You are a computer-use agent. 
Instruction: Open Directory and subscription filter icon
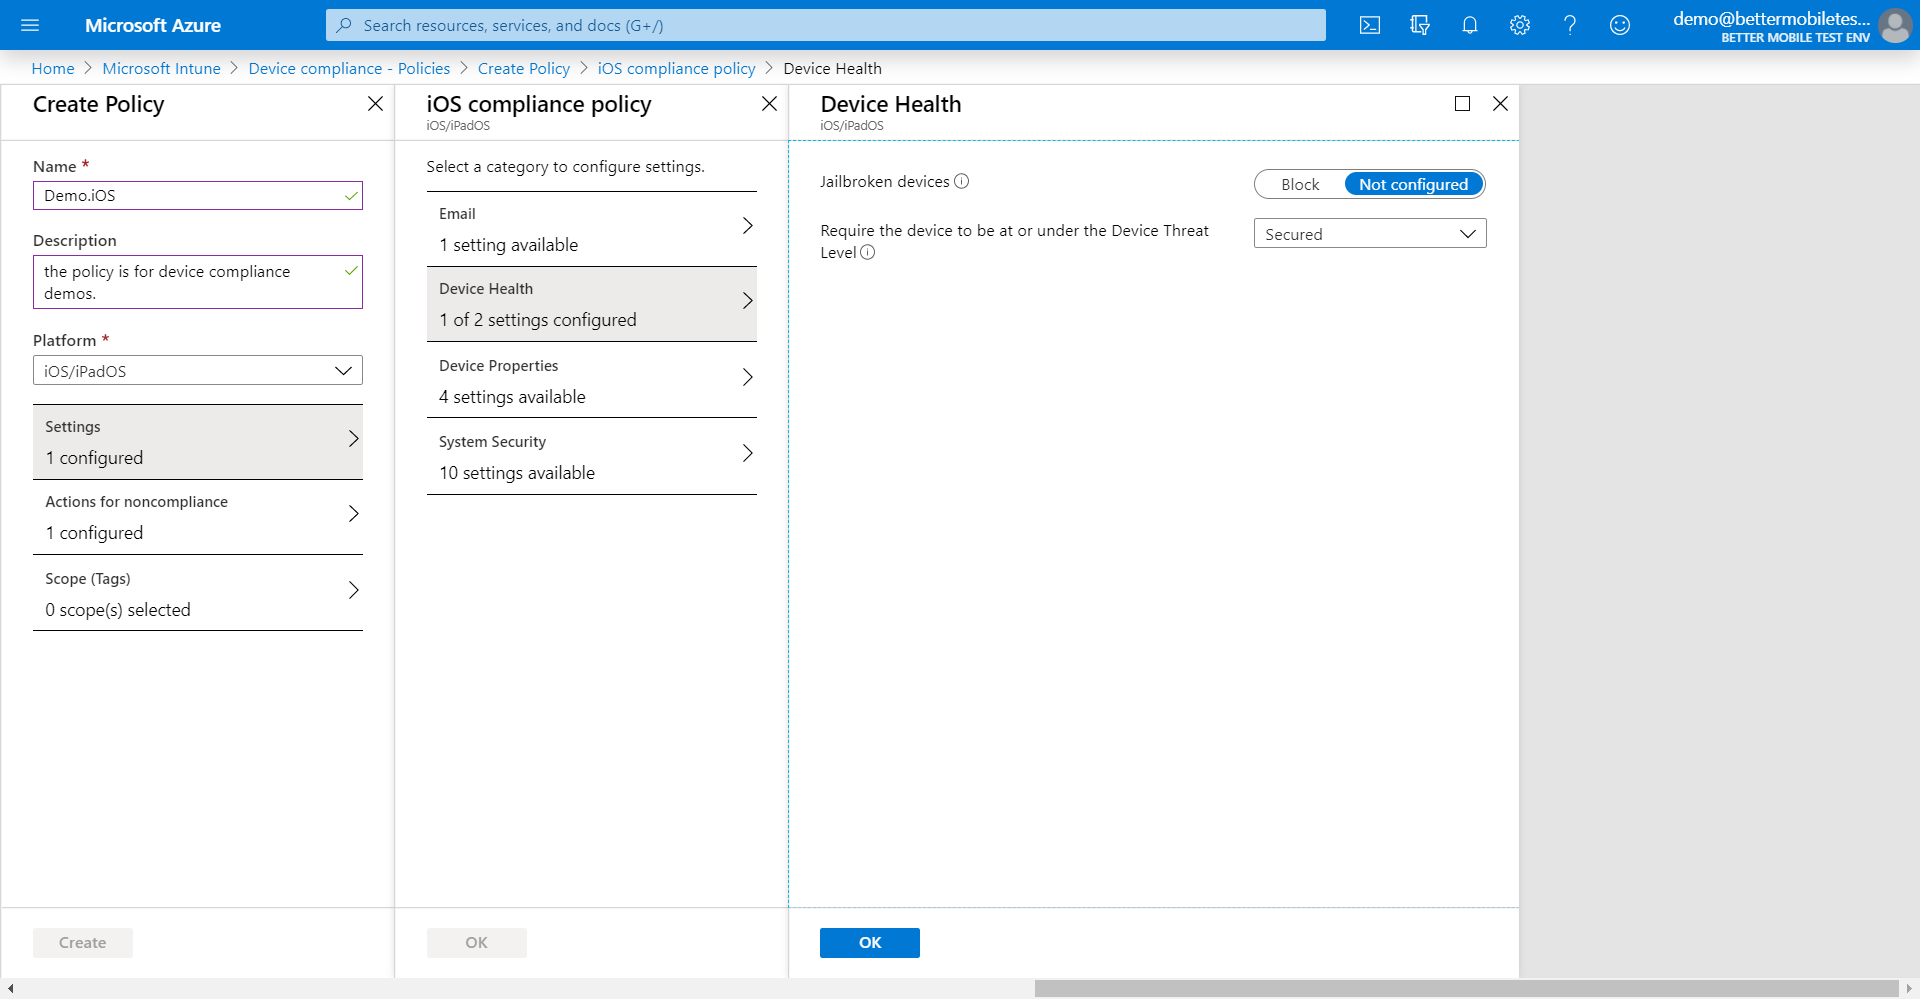[1420, 25]
